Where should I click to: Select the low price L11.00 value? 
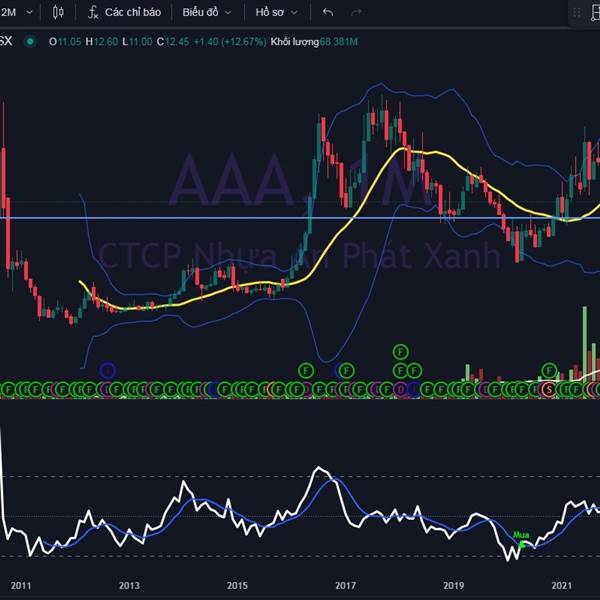point(137,41)
